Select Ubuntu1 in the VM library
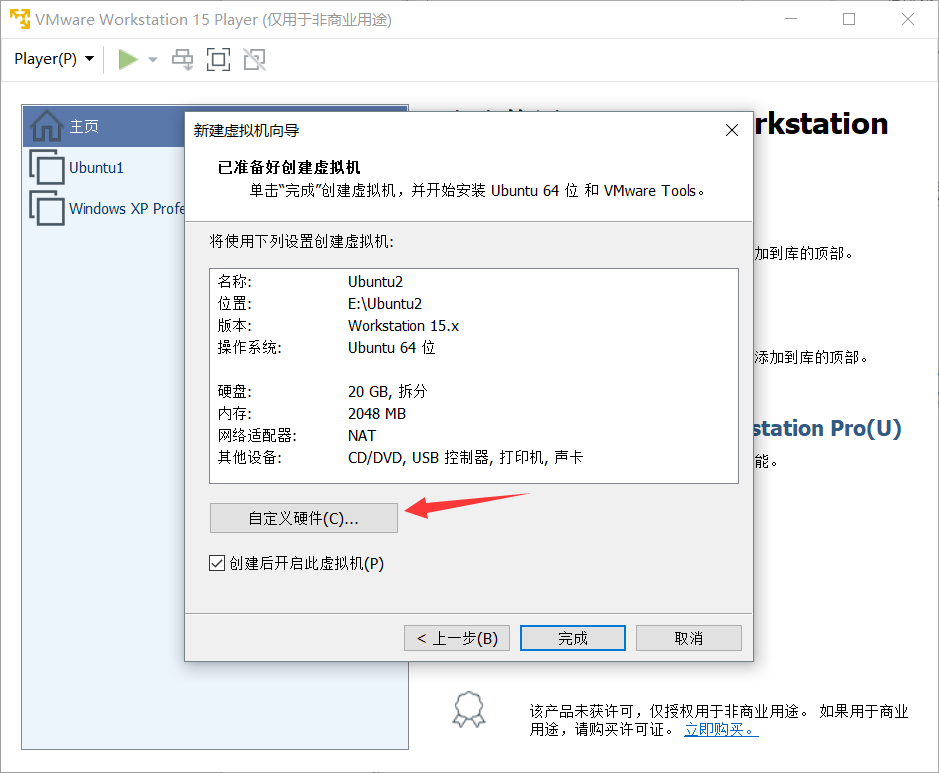Image resolution: width=939 pixels, height=773 pixels. [96, 168]
